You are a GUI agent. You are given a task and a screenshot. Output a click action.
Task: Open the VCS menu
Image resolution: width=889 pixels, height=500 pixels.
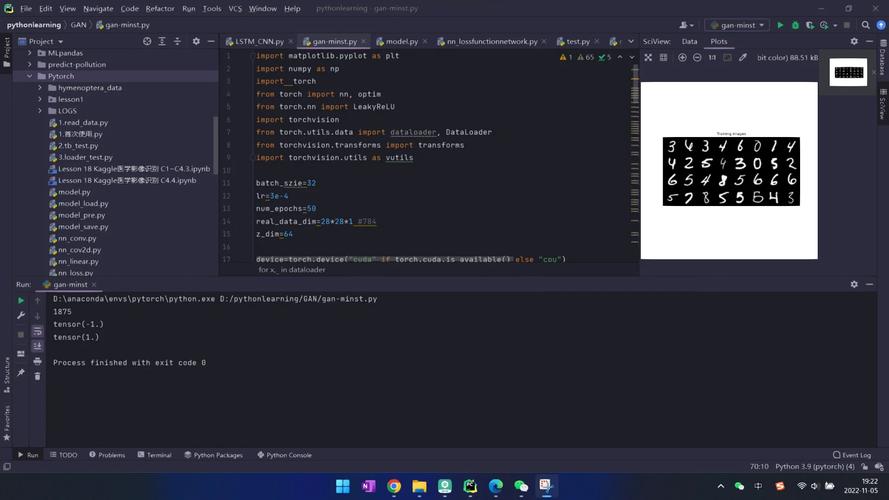tap(235, 9)
